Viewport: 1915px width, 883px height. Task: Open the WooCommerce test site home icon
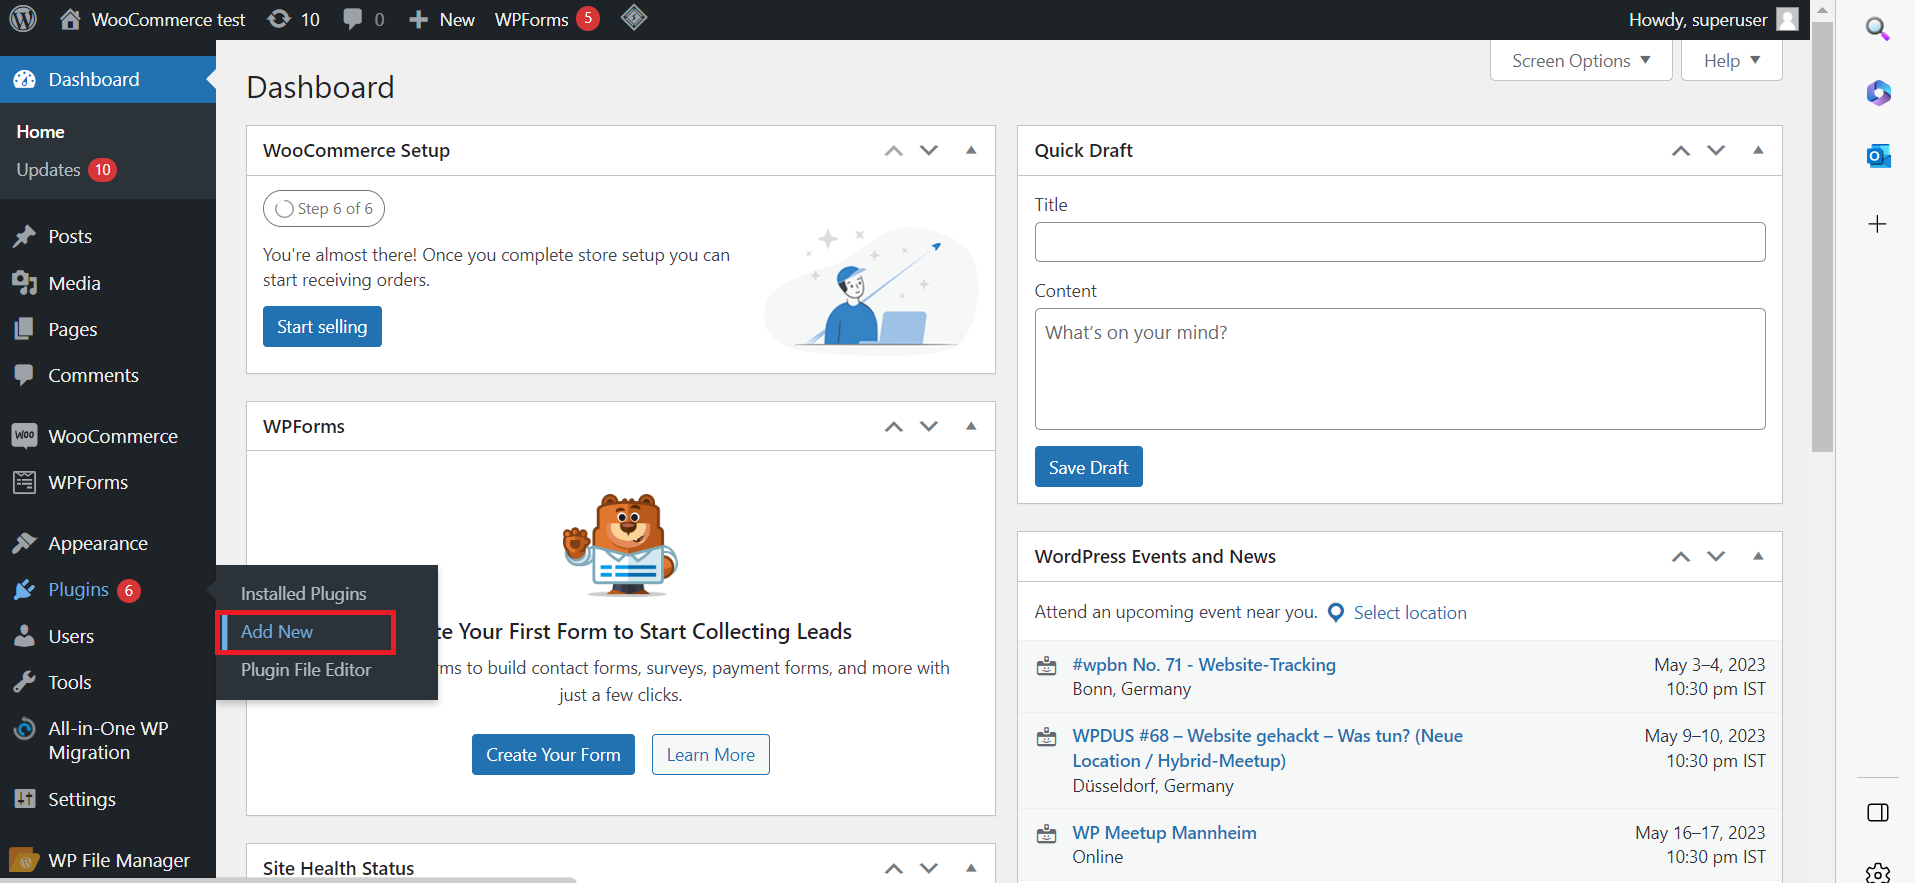(70, 19)
